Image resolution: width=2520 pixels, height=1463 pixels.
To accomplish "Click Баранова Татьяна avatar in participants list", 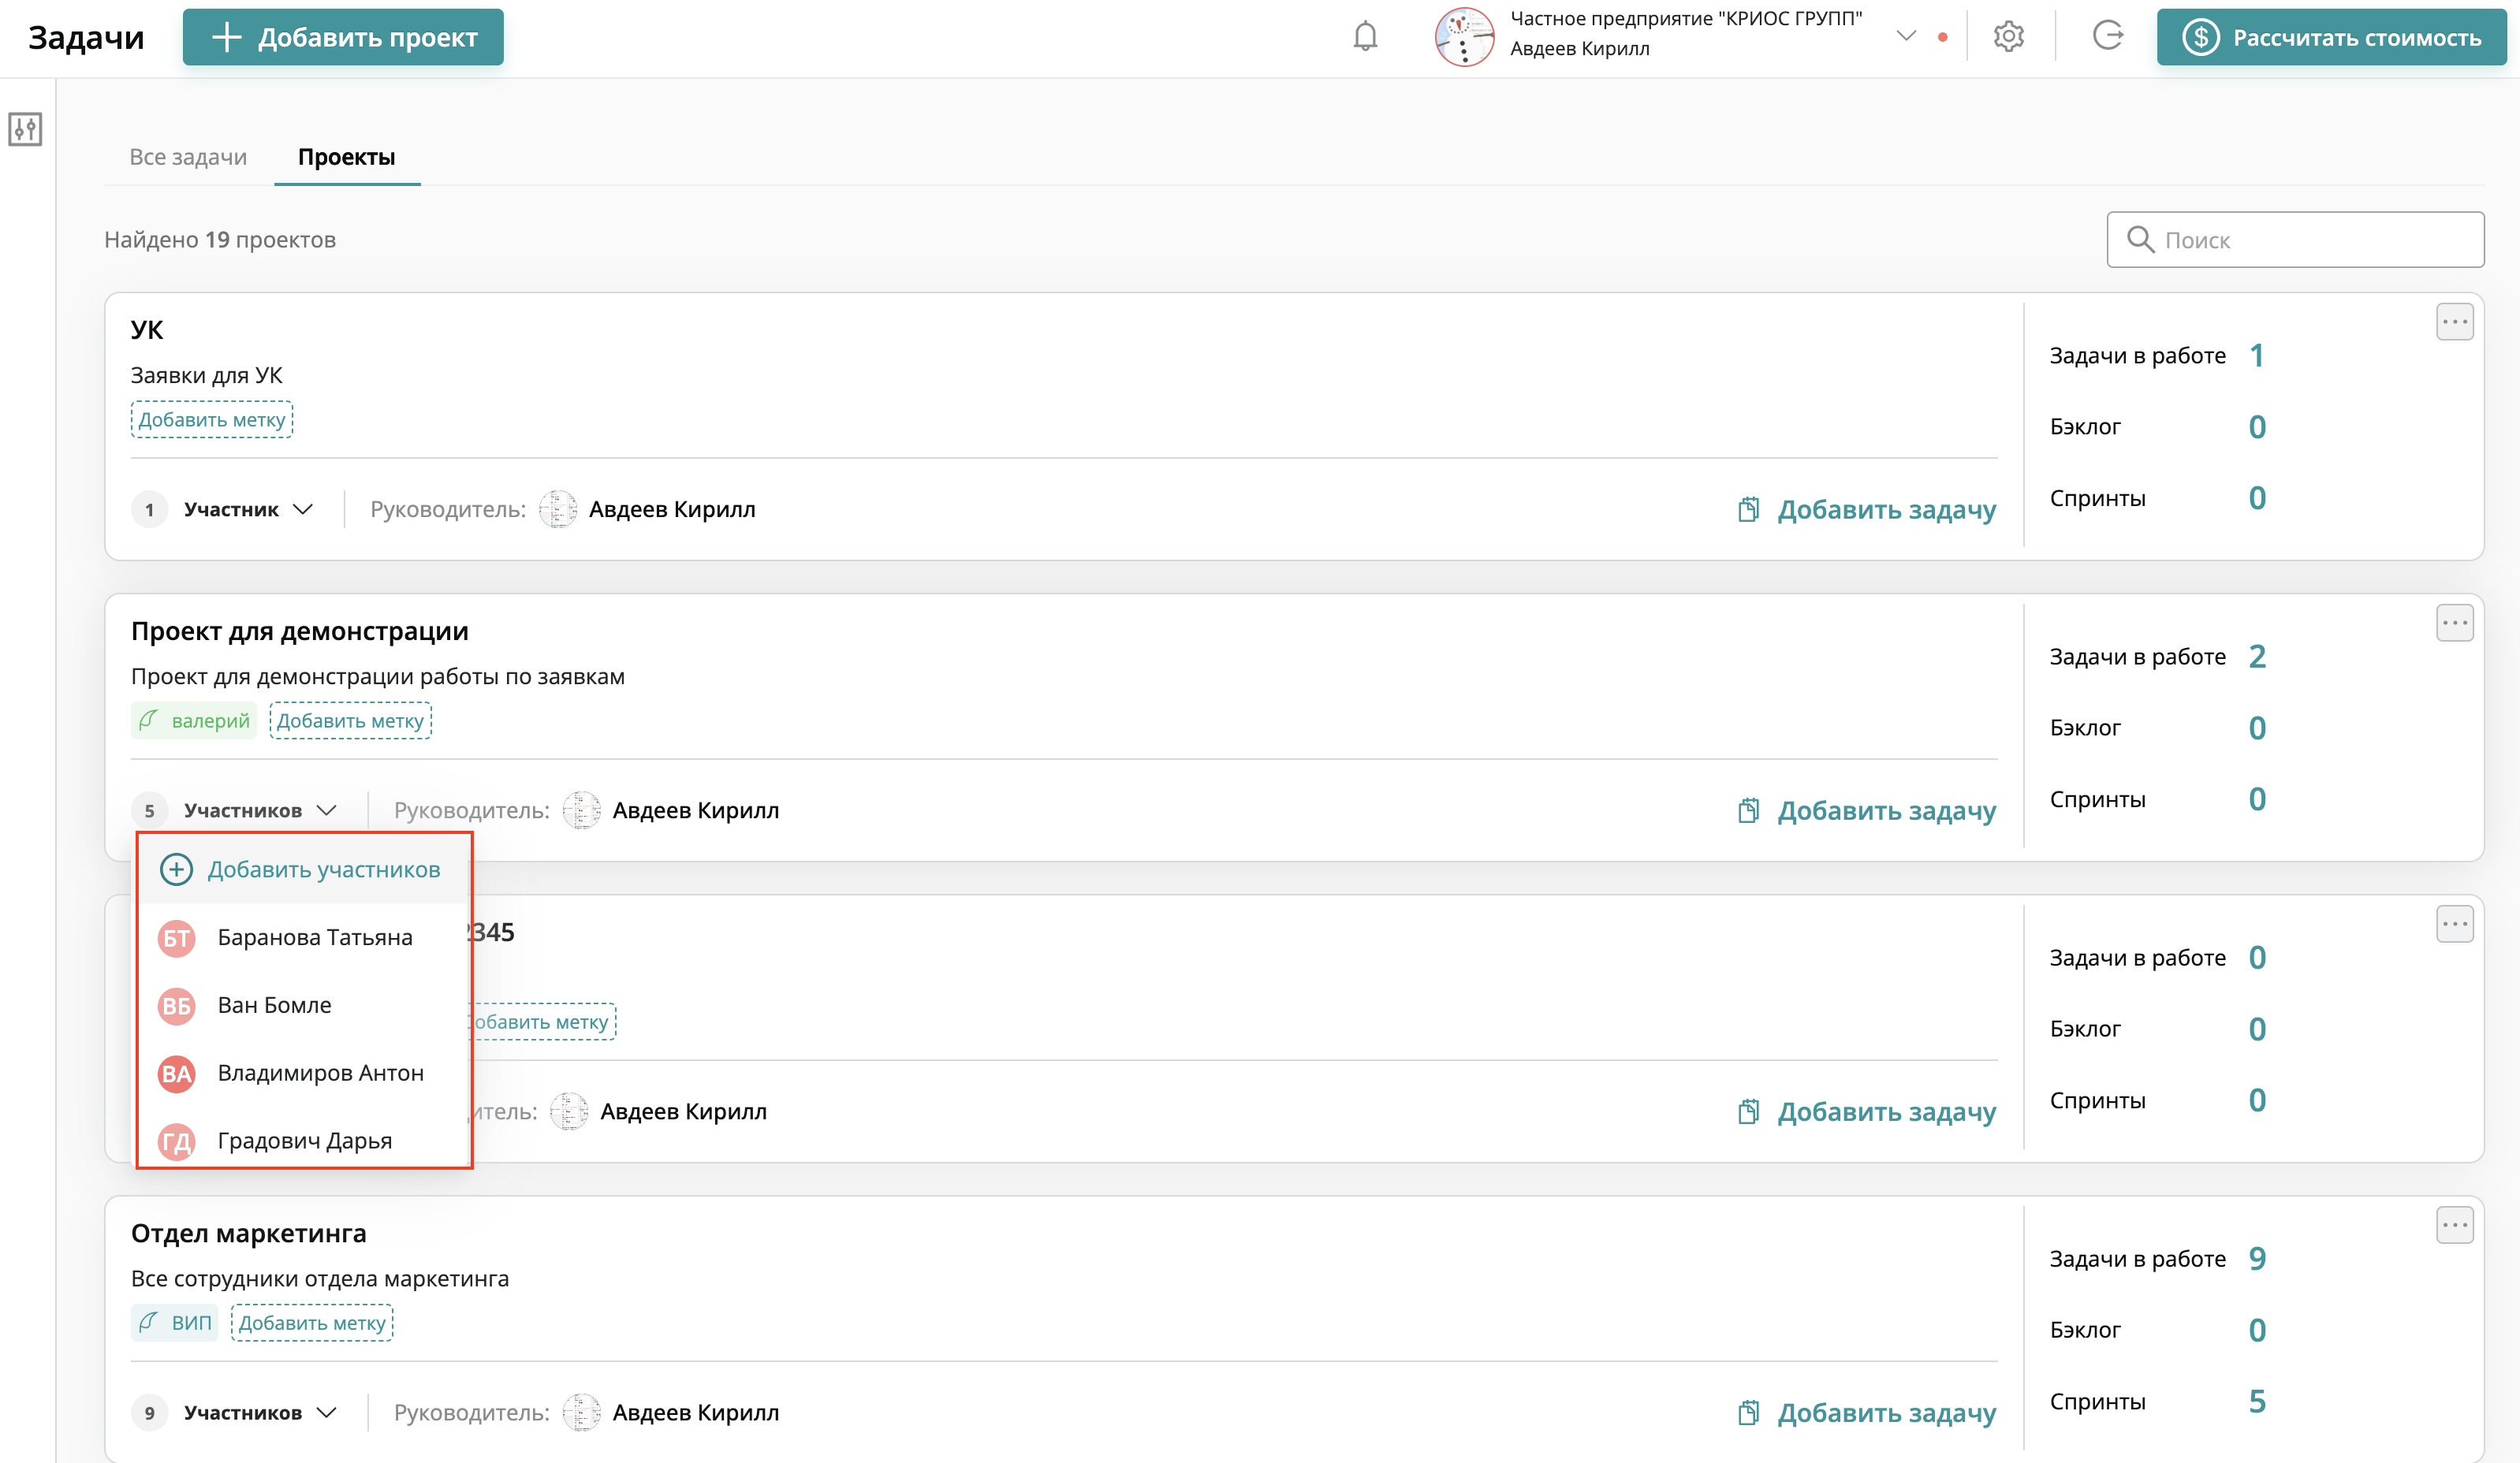I will 177,938.
